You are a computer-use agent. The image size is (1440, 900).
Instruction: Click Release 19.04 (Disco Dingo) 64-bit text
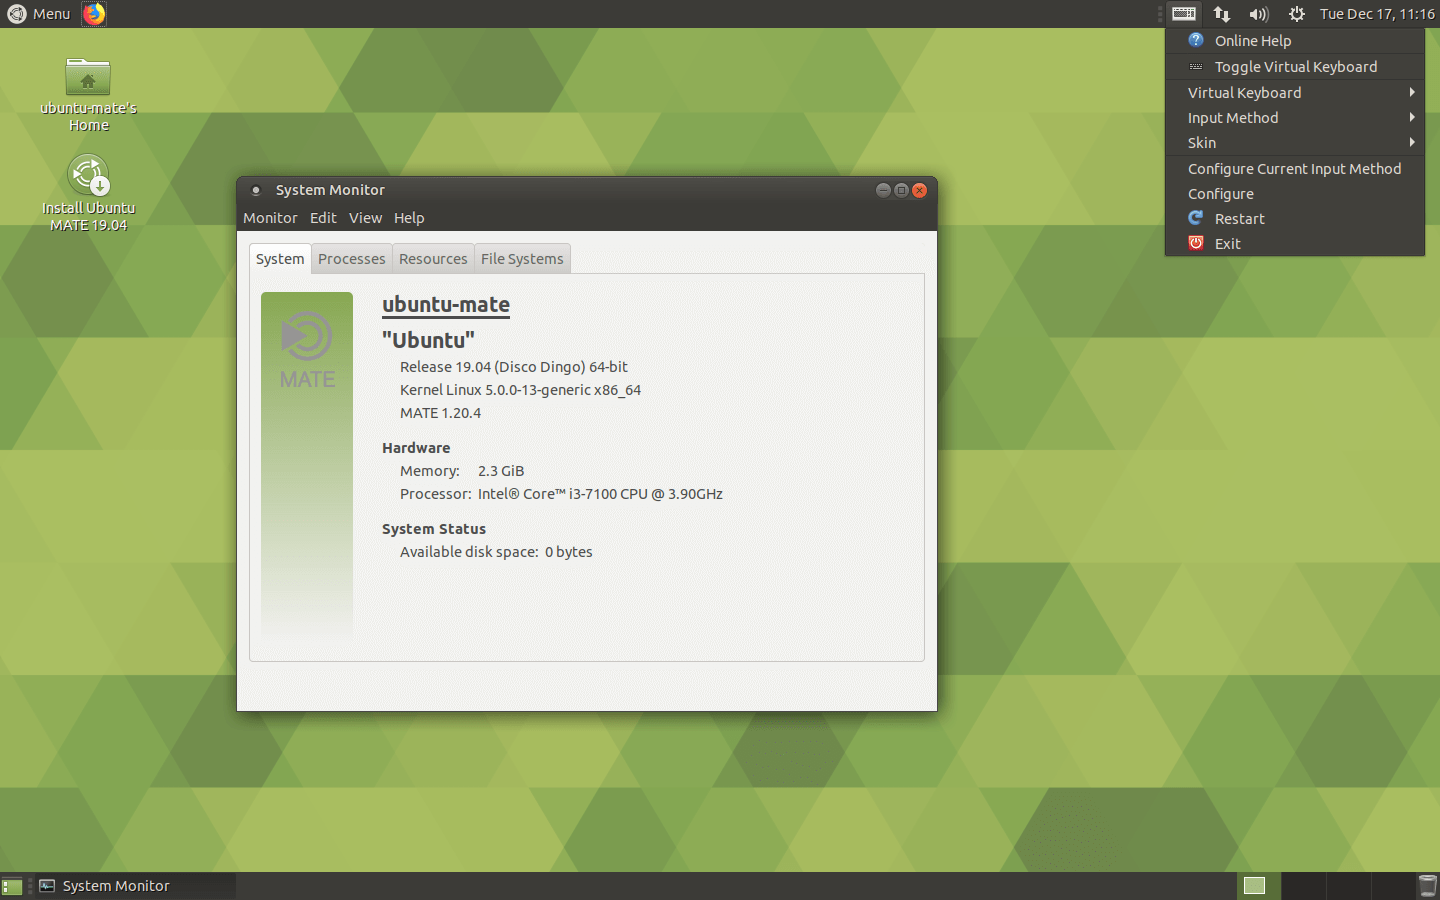(514, 367)
